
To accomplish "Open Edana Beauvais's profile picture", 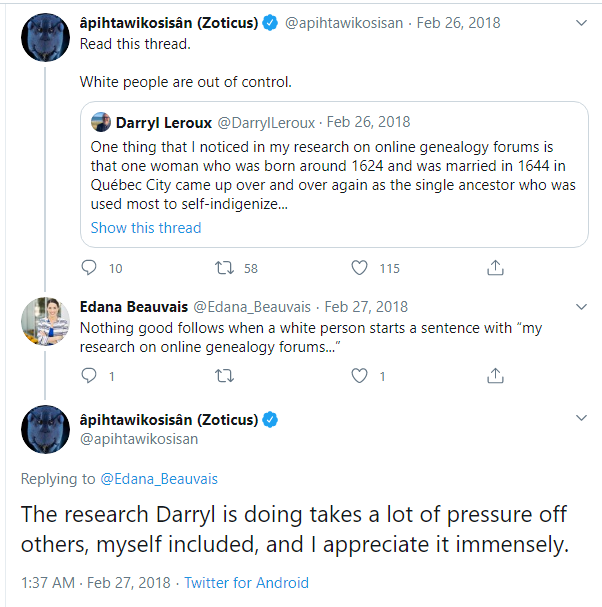I will click(x=45, y=322).
